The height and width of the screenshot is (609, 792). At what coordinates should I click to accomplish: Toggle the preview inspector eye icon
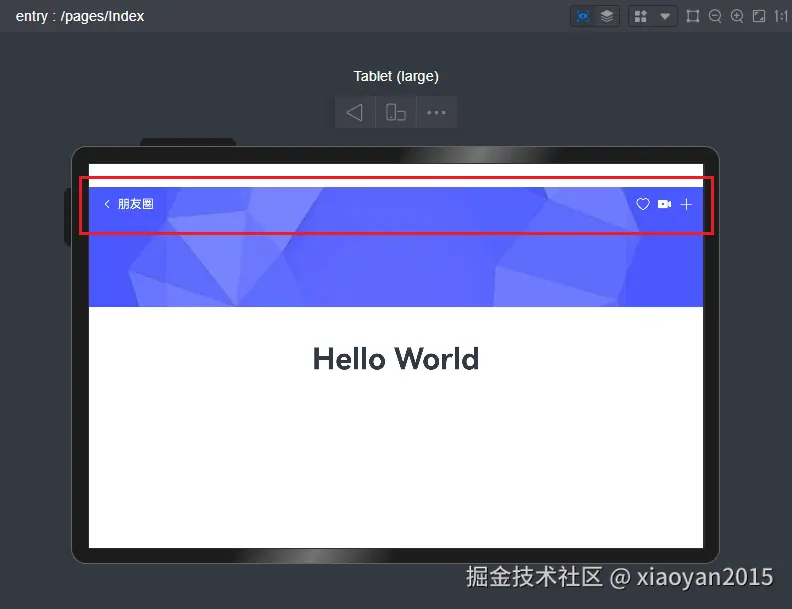point(583,16)
